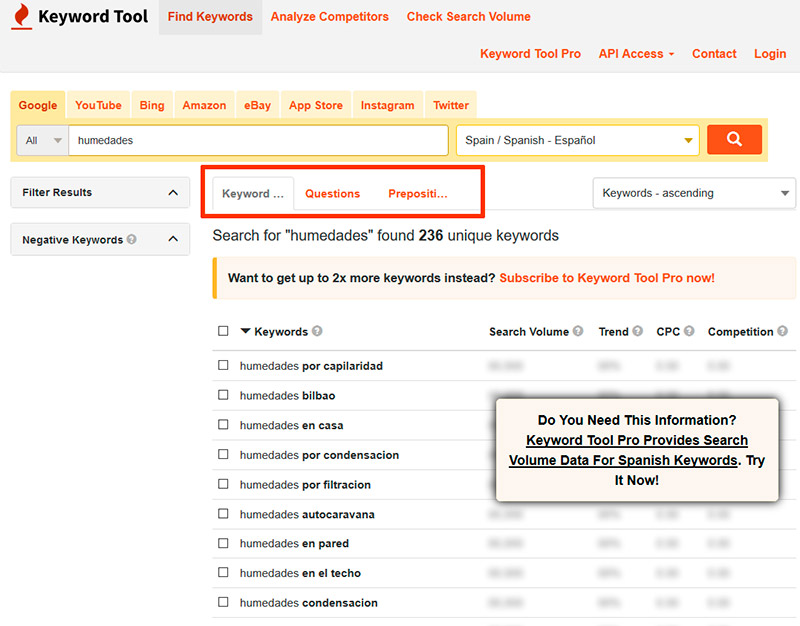Viewport: 800px width, 626px height.
Task: Check the "humedades bilbao" checkbox
Action: tap(223, 396)
